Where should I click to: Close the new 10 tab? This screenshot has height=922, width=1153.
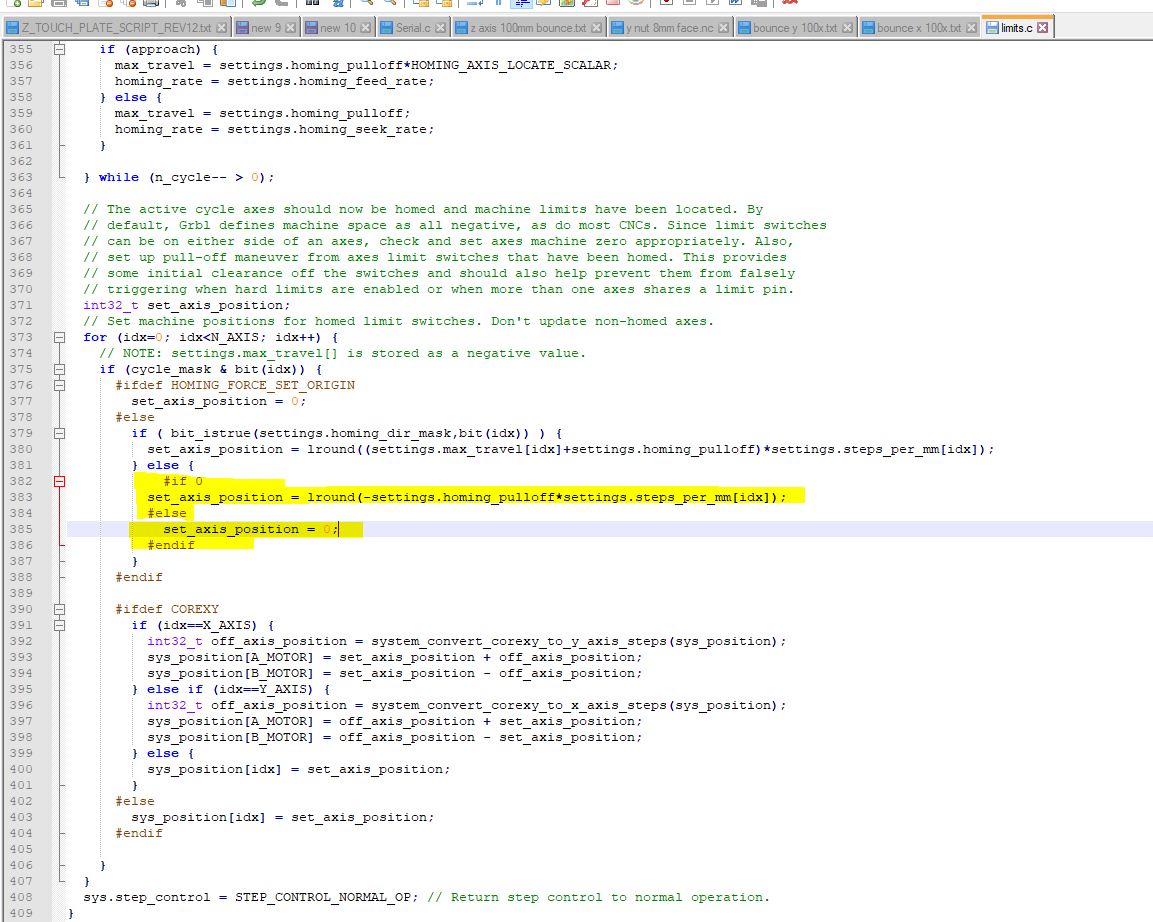[366, 28]
